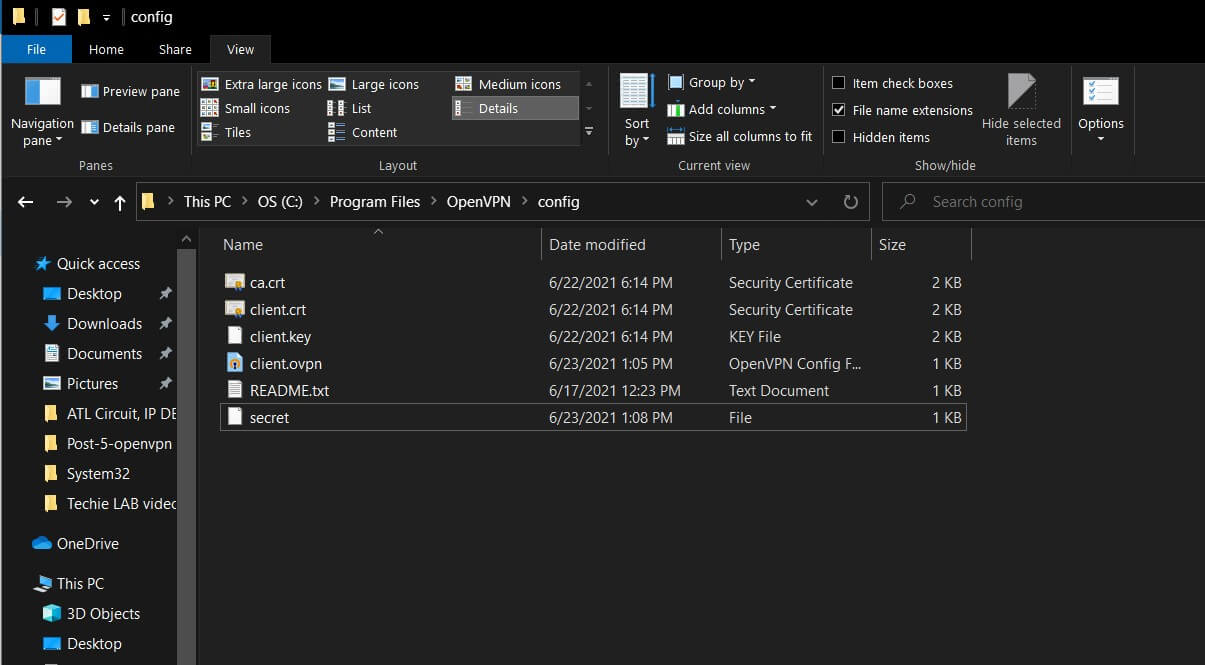Show Hidden items
Screen dimensions: 1205x665
(839, 137)
